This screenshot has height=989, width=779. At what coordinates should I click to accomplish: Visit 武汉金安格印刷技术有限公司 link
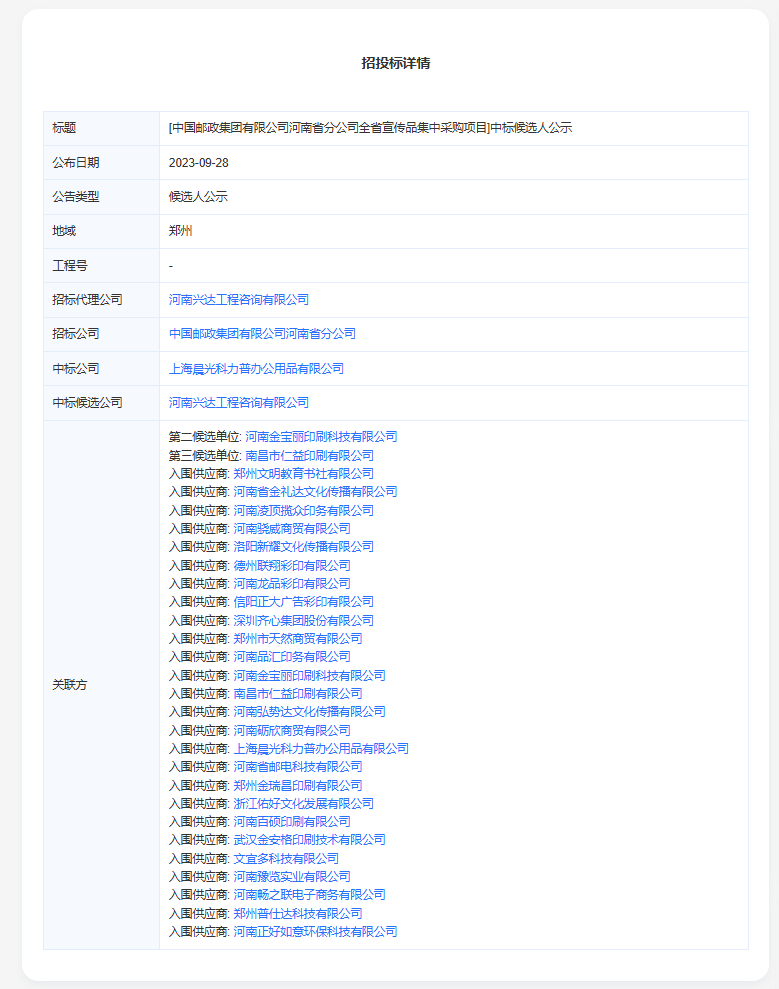pyautogui.click(x=309, y=839)
